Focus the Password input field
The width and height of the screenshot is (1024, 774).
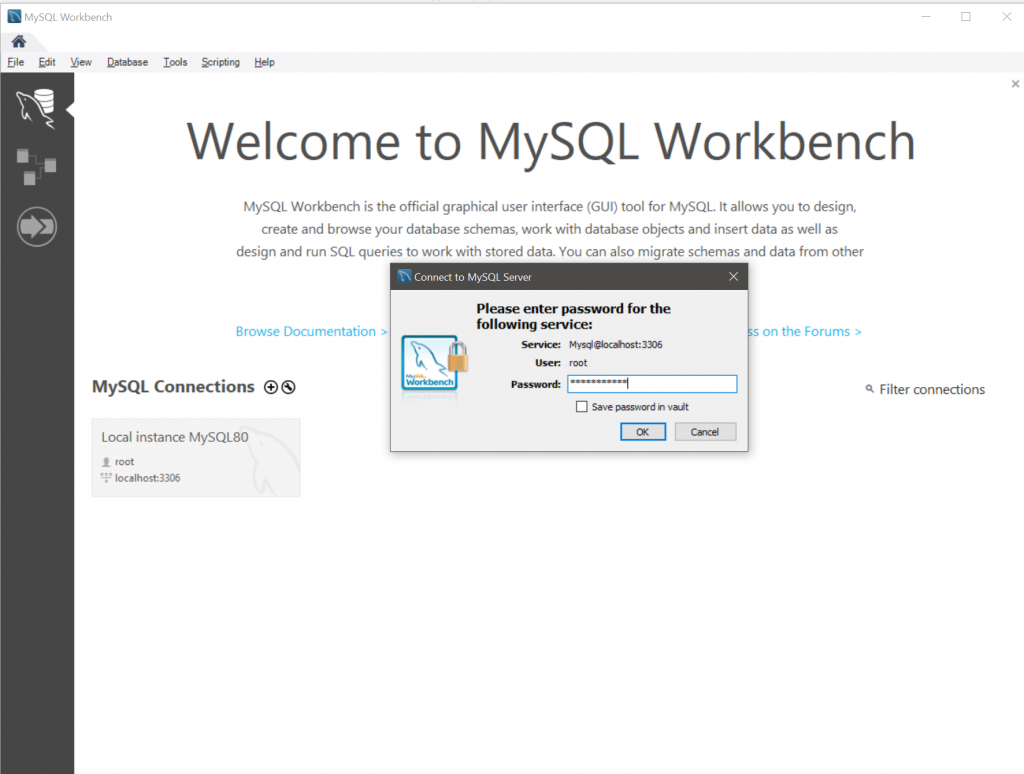click(x=652, y=383)
